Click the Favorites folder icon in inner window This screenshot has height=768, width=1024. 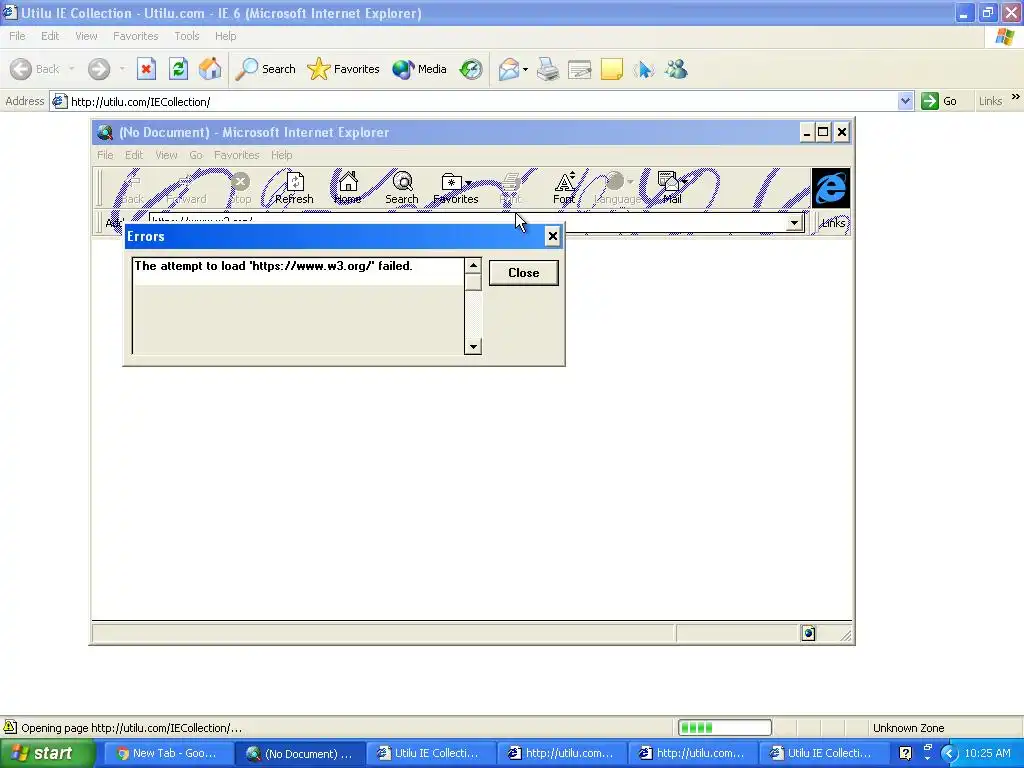pyautogui.click(x=451, y=182)
